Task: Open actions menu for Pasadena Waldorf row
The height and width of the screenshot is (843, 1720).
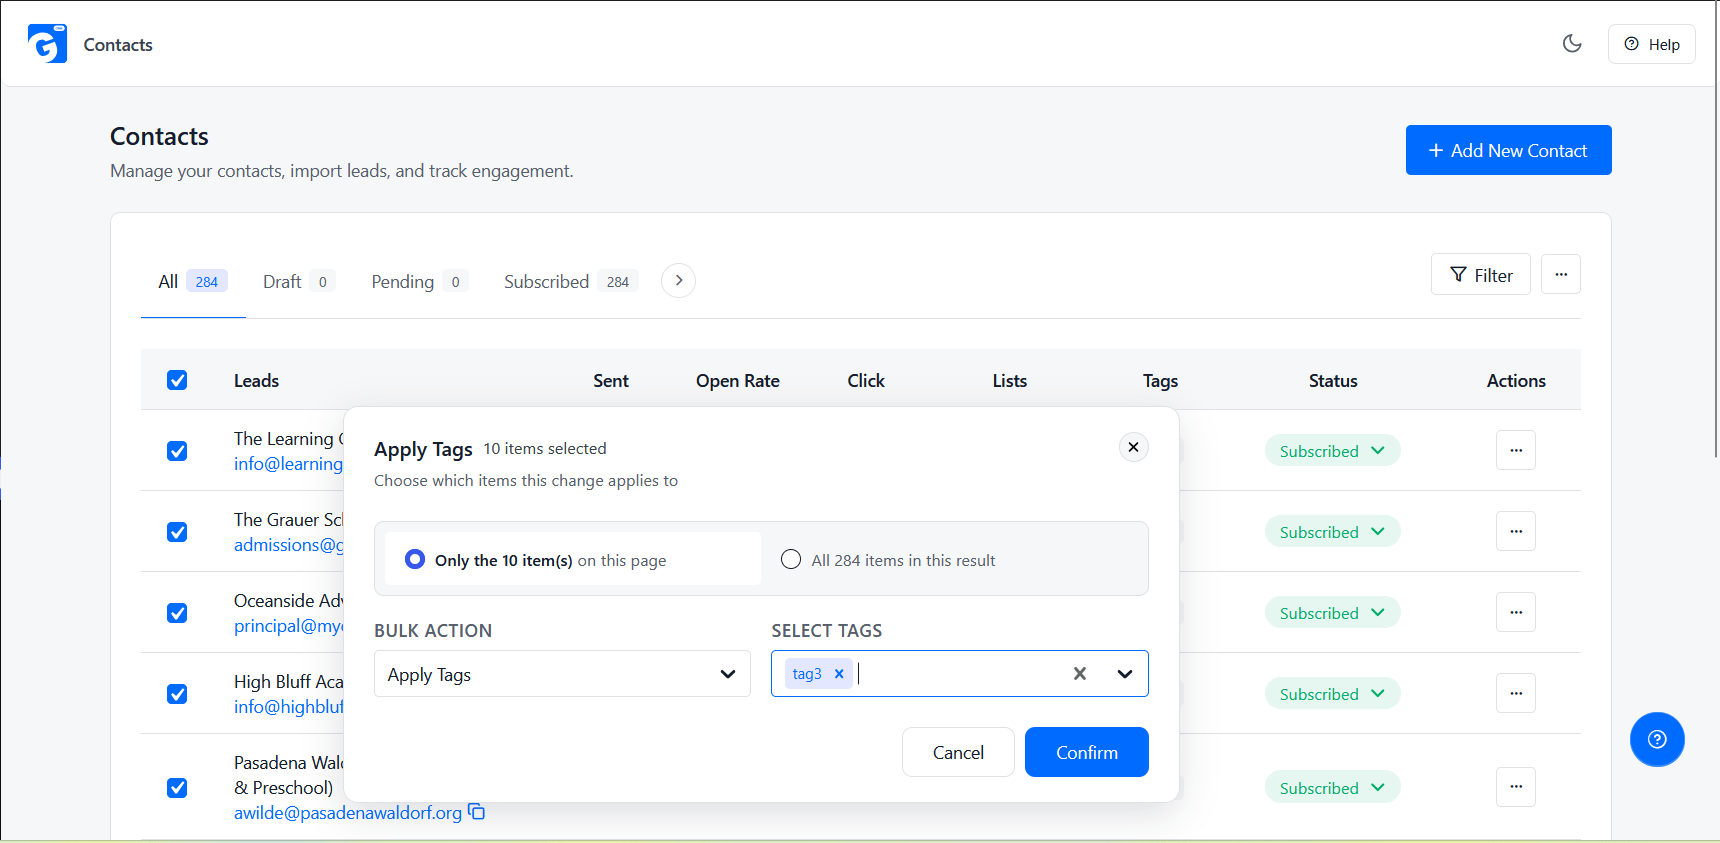Action: point(1516,787)
